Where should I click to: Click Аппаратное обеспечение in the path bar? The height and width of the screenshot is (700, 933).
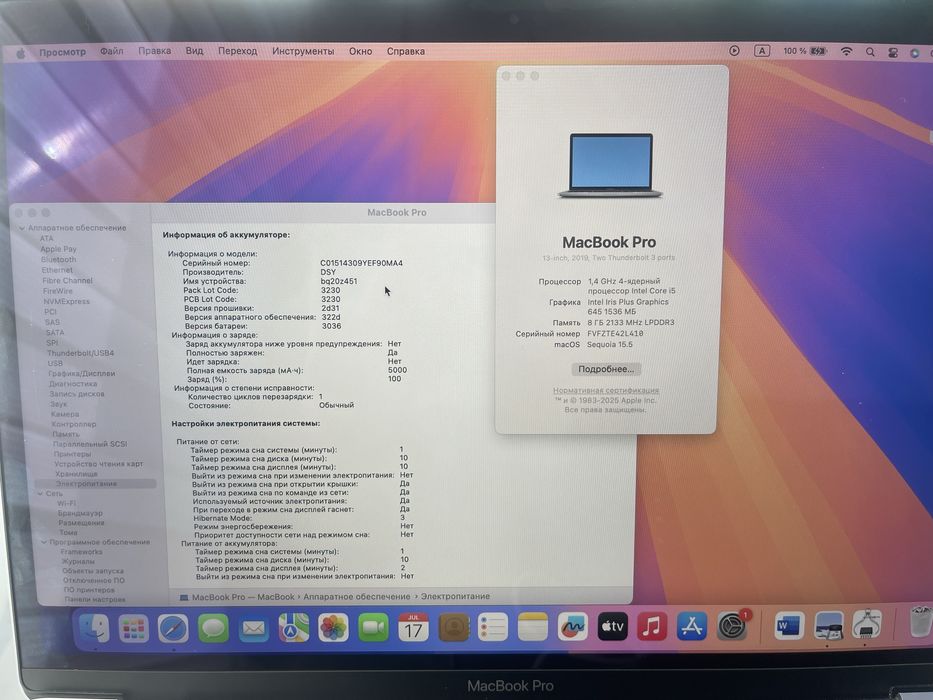pos(356,596)
